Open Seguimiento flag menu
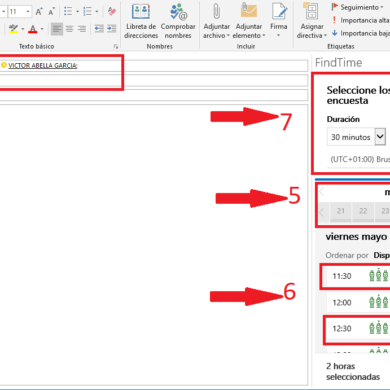 pyautogui.click(x=357, y=7)
